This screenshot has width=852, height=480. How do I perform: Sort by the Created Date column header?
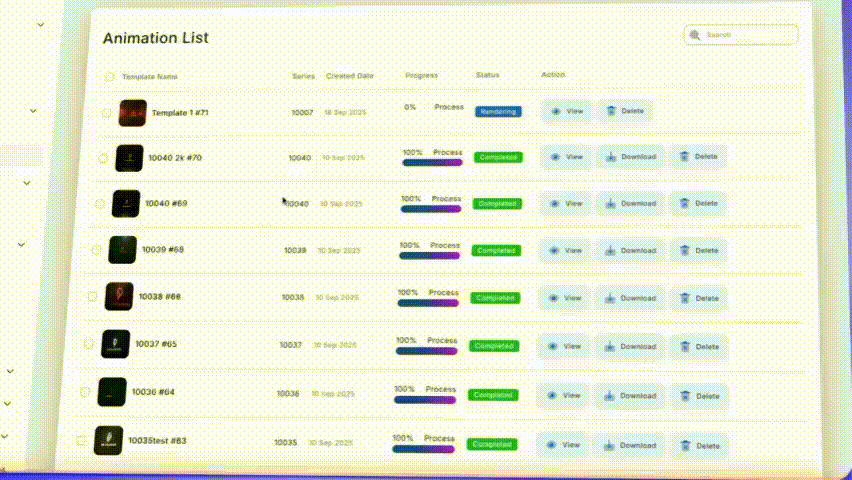(x=349, y=76)
